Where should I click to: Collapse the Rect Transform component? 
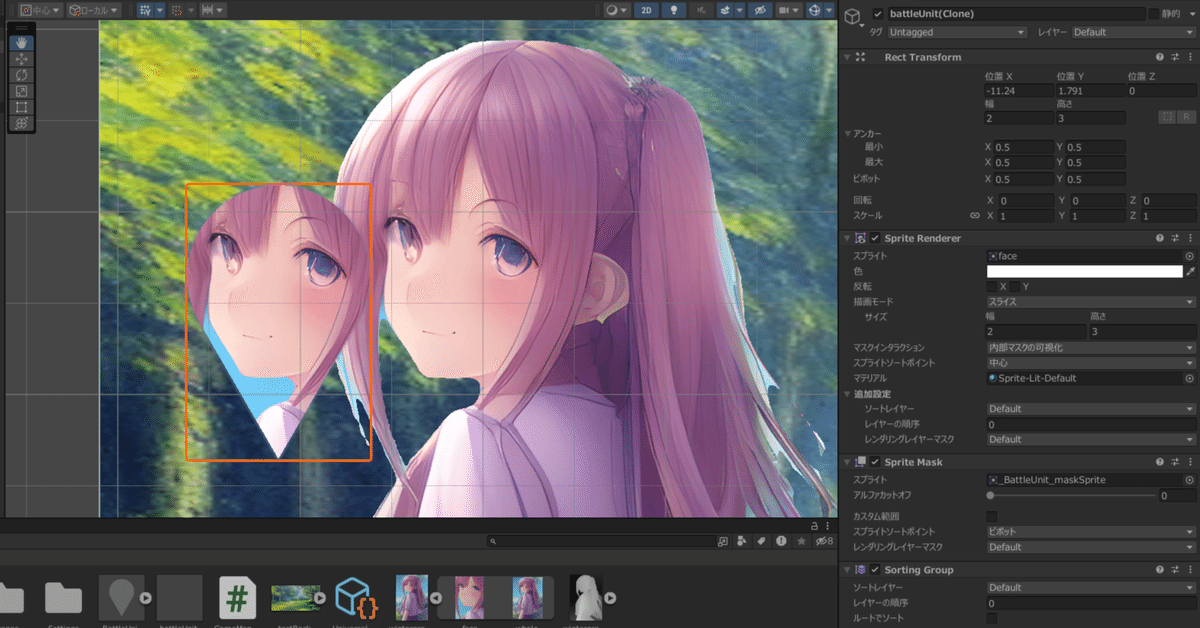coord(847,57)
